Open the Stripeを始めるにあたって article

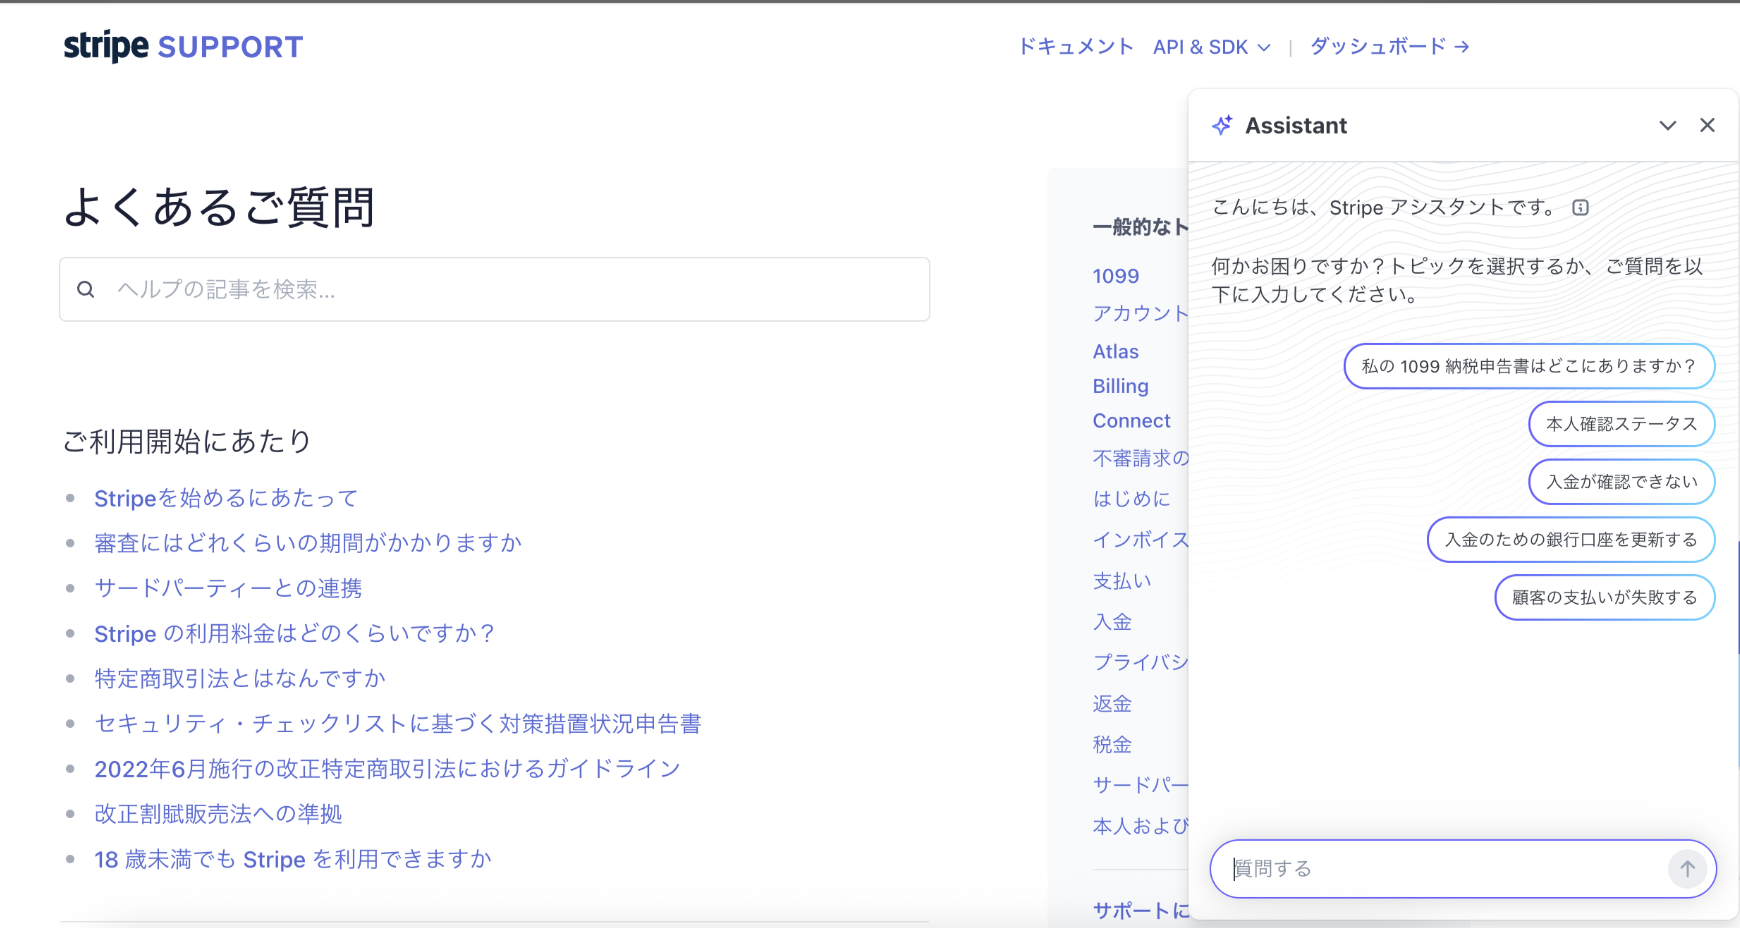(226, 498)
